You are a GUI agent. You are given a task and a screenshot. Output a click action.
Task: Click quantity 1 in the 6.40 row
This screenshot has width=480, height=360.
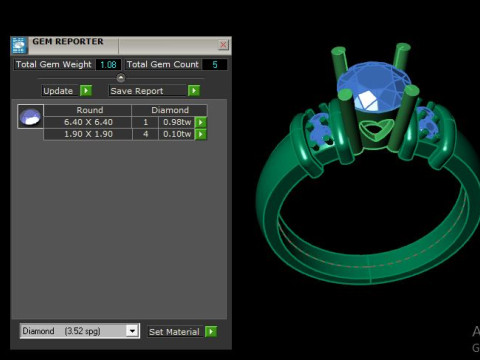(x=145, y=122)
